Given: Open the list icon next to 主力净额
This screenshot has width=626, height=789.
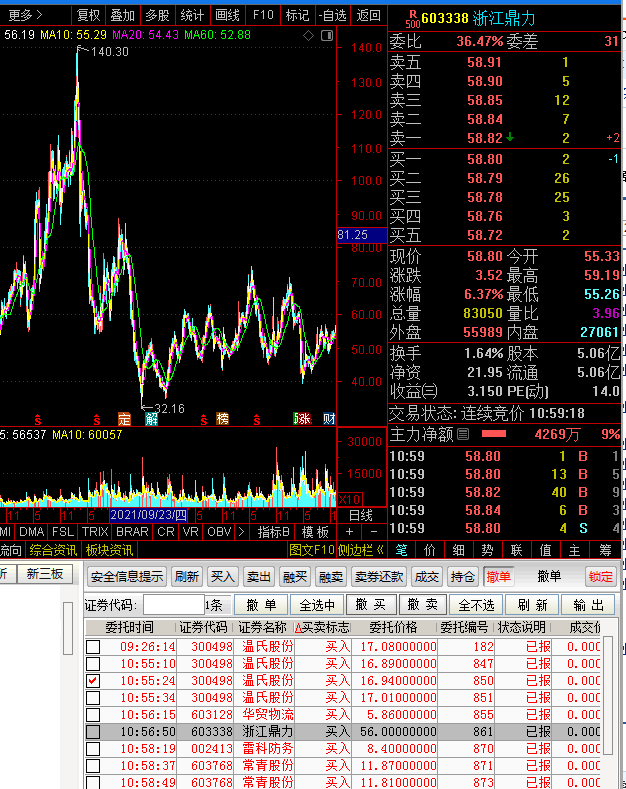Looking at the screenshot, I should click(464, 434).
